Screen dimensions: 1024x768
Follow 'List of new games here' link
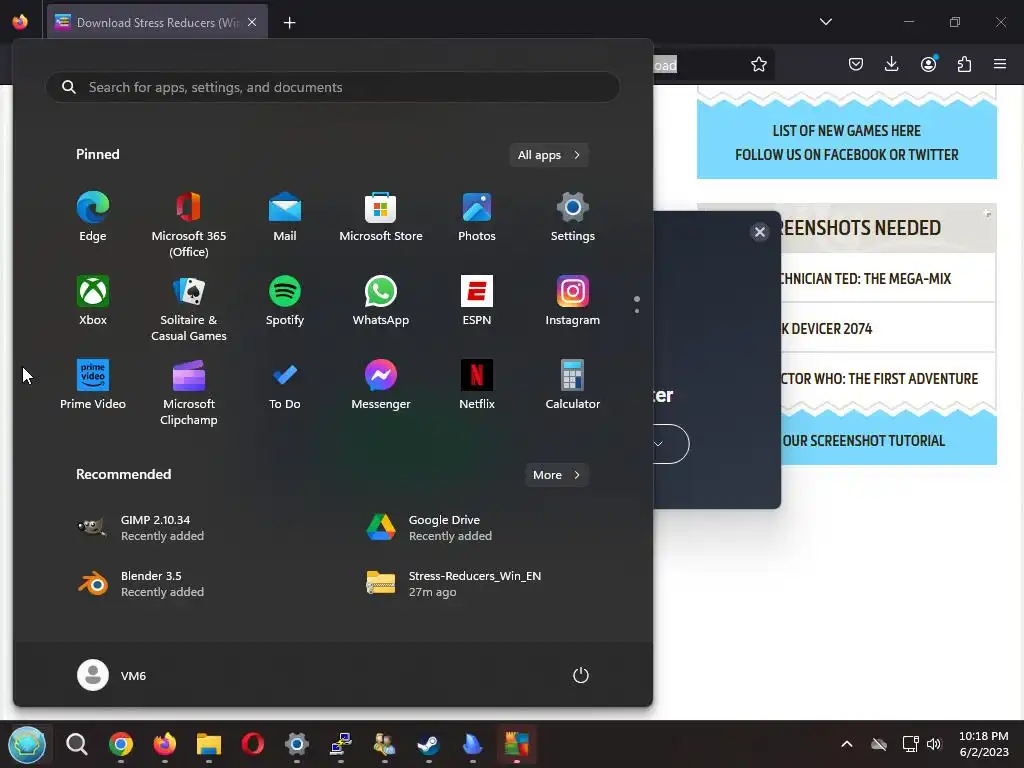point(846,131)
